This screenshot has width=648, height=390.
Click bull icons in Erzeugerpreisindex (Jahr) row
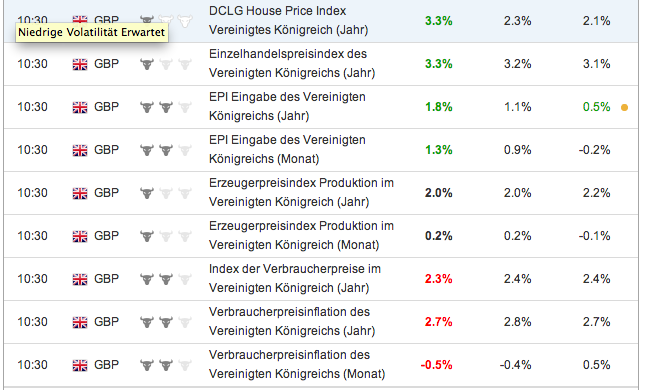pyautogui.click(x=166, y=193)
